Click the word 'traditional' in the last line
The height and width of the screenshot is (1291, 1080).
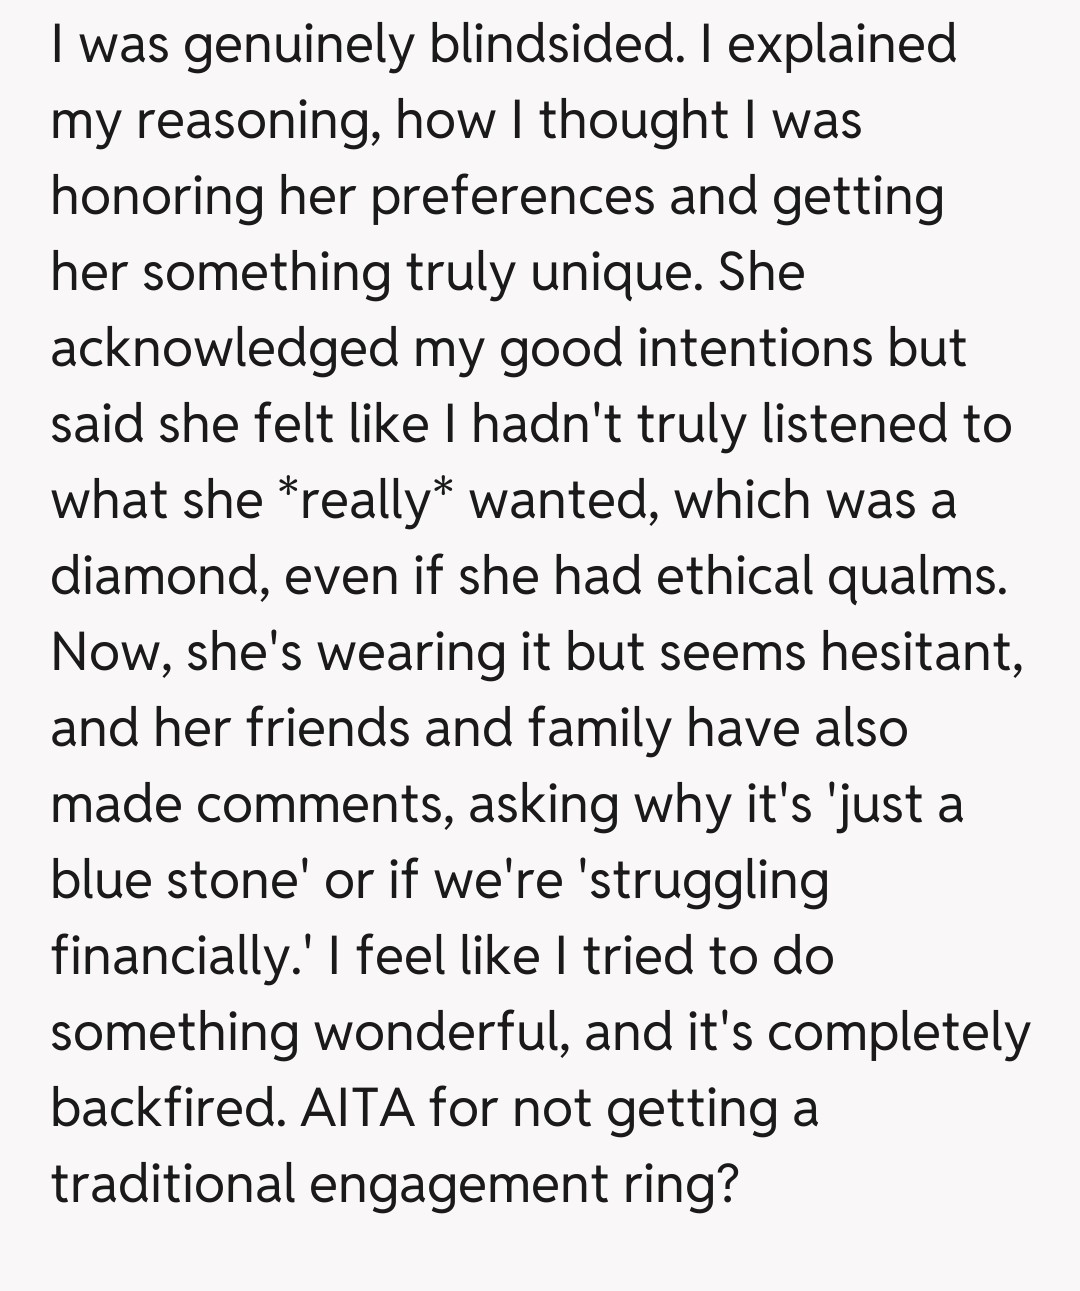(x=173, y=1185)
